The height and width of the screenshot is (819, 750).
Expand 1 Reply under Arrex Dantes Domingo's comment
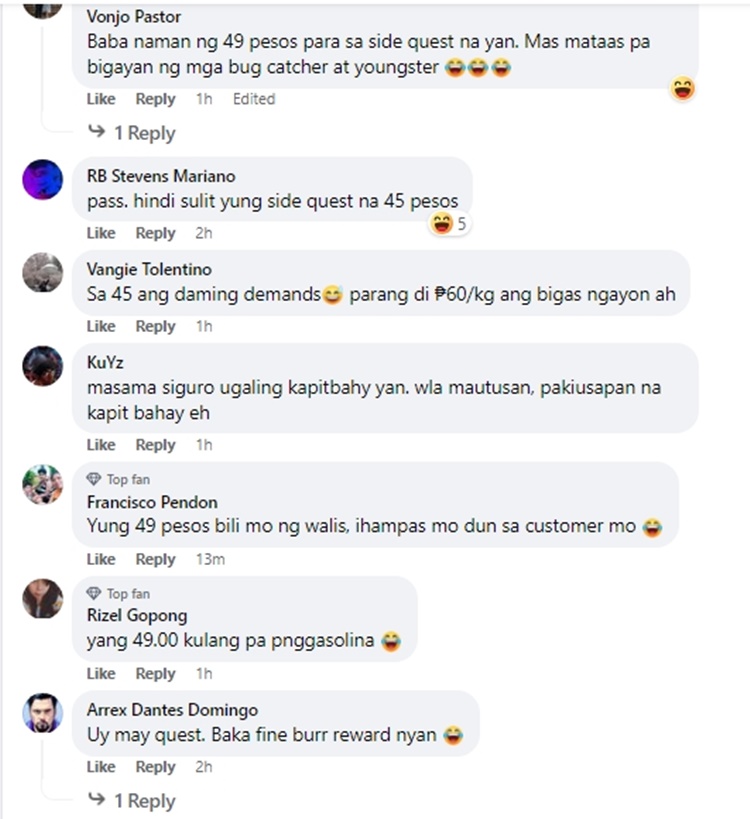132,800
